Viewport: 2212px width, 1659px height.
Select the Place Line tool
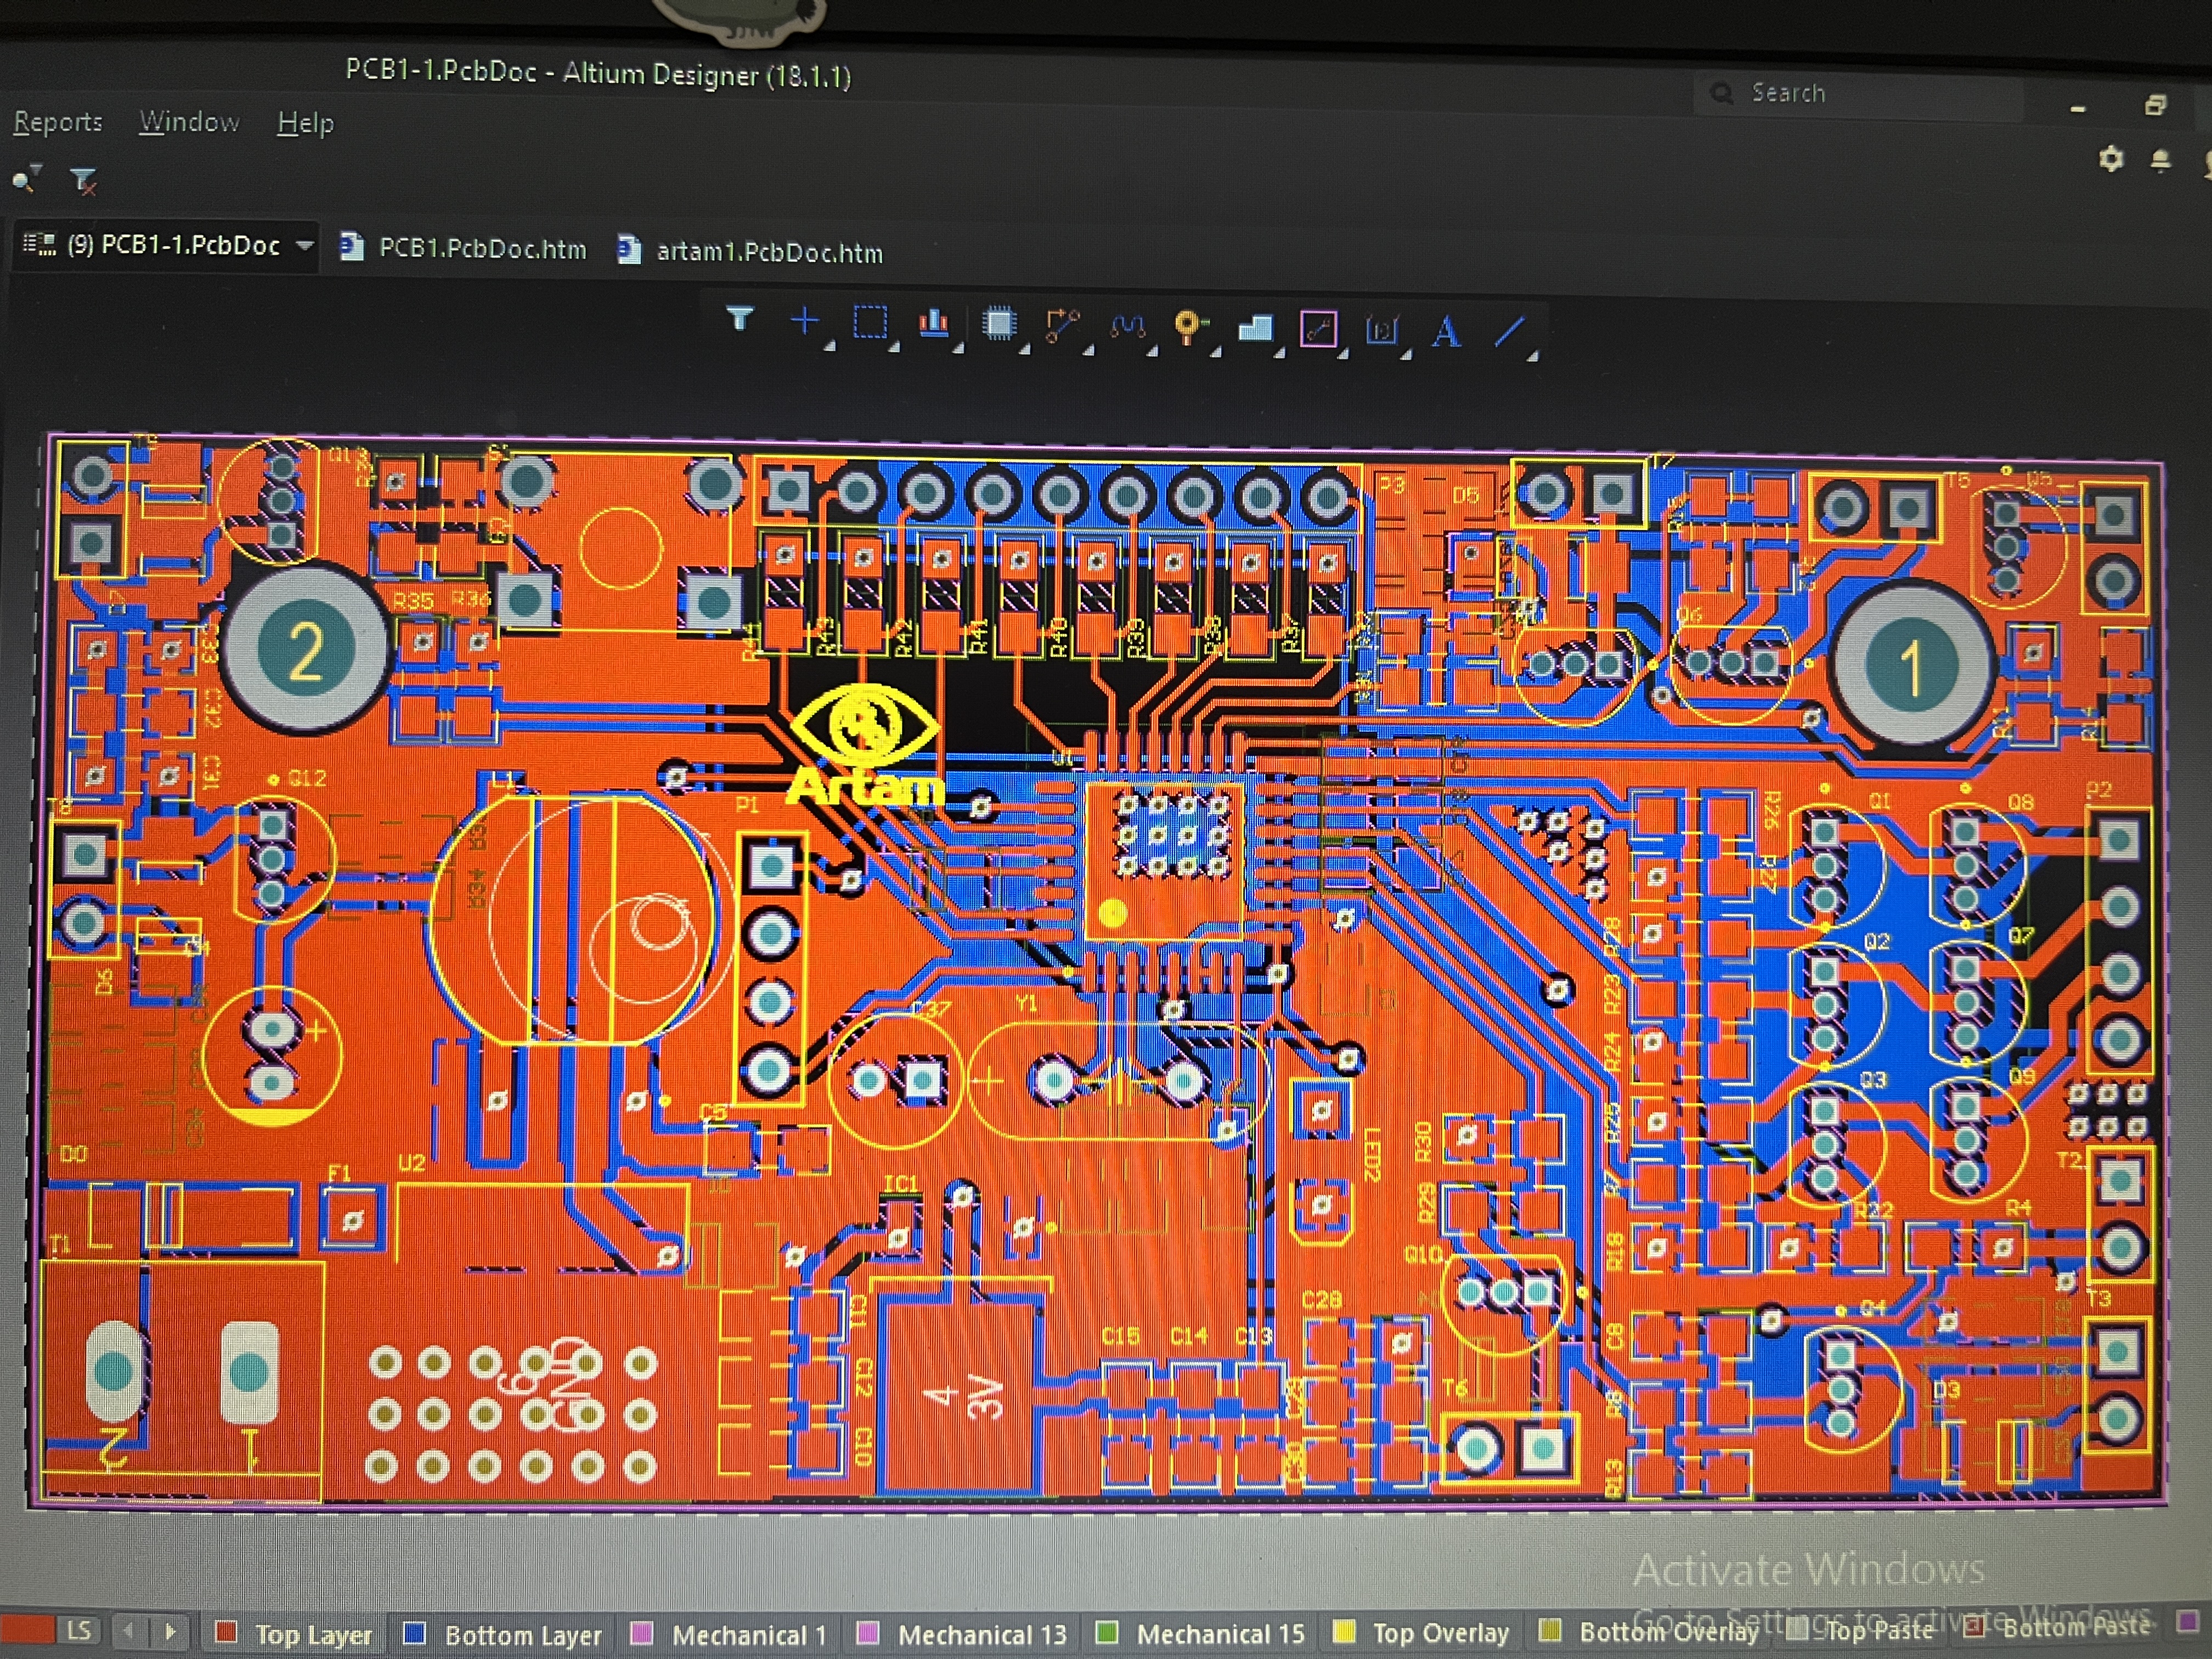click(1509, 332)
